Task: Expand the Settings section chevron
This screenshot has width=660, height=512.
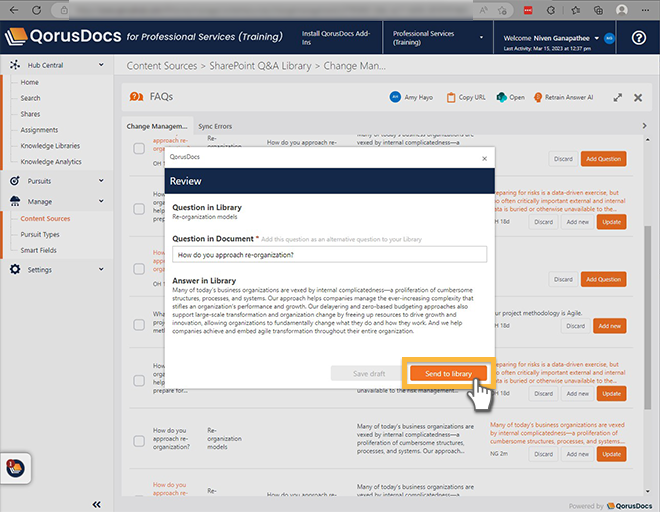Action: click(101, 269)
